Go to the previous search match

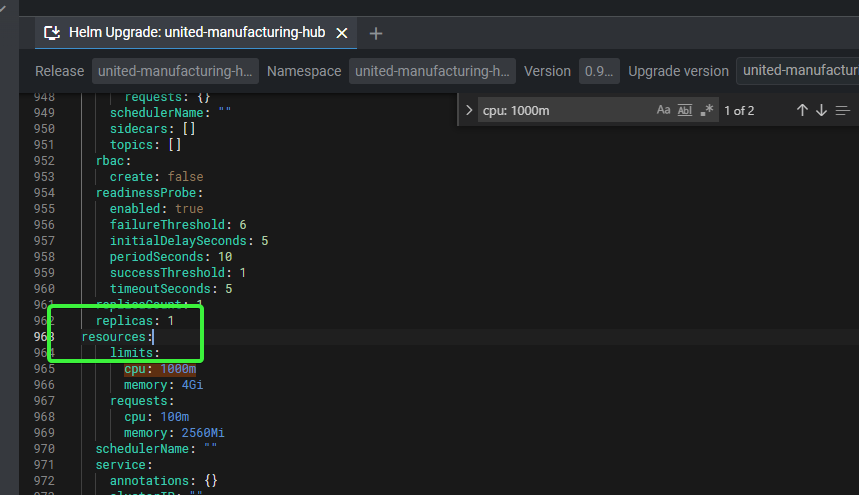pos(802,110)
